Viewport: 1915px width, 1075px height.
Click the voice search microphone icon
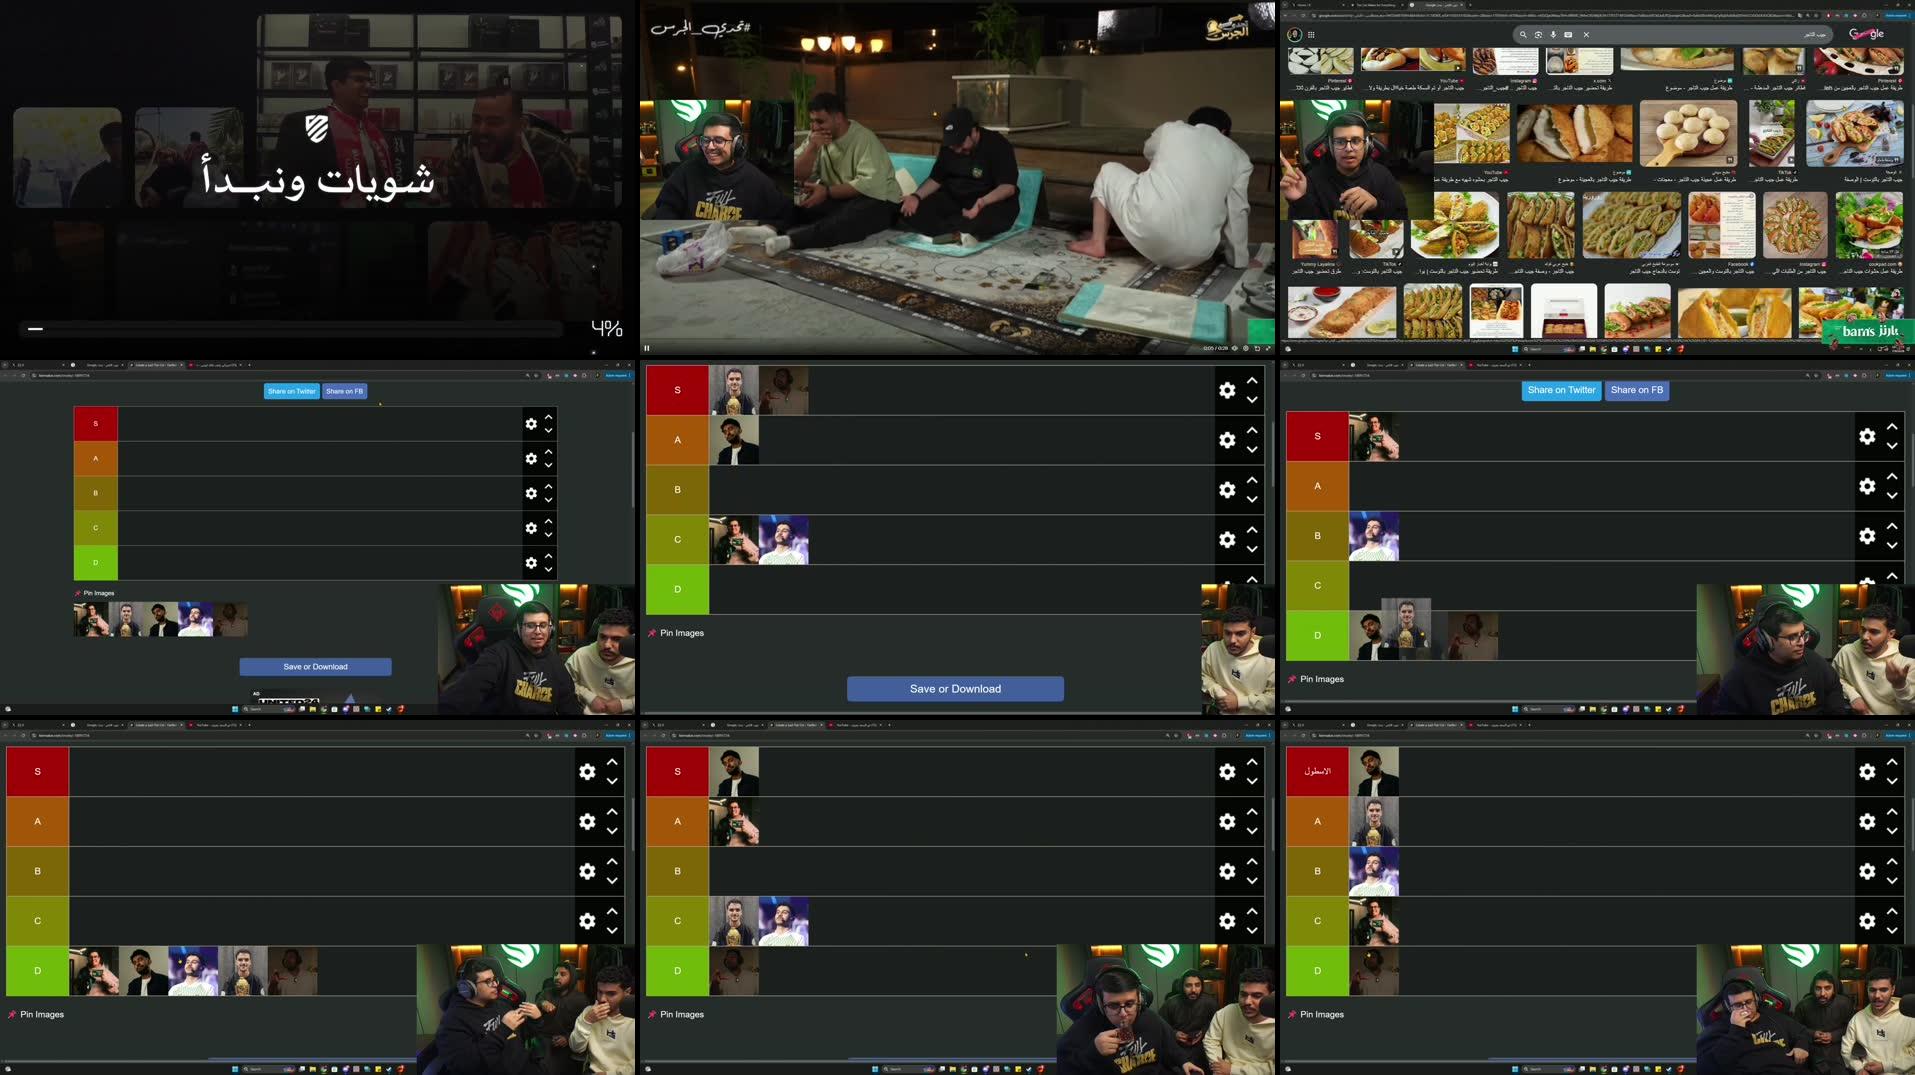[1553, 34]
